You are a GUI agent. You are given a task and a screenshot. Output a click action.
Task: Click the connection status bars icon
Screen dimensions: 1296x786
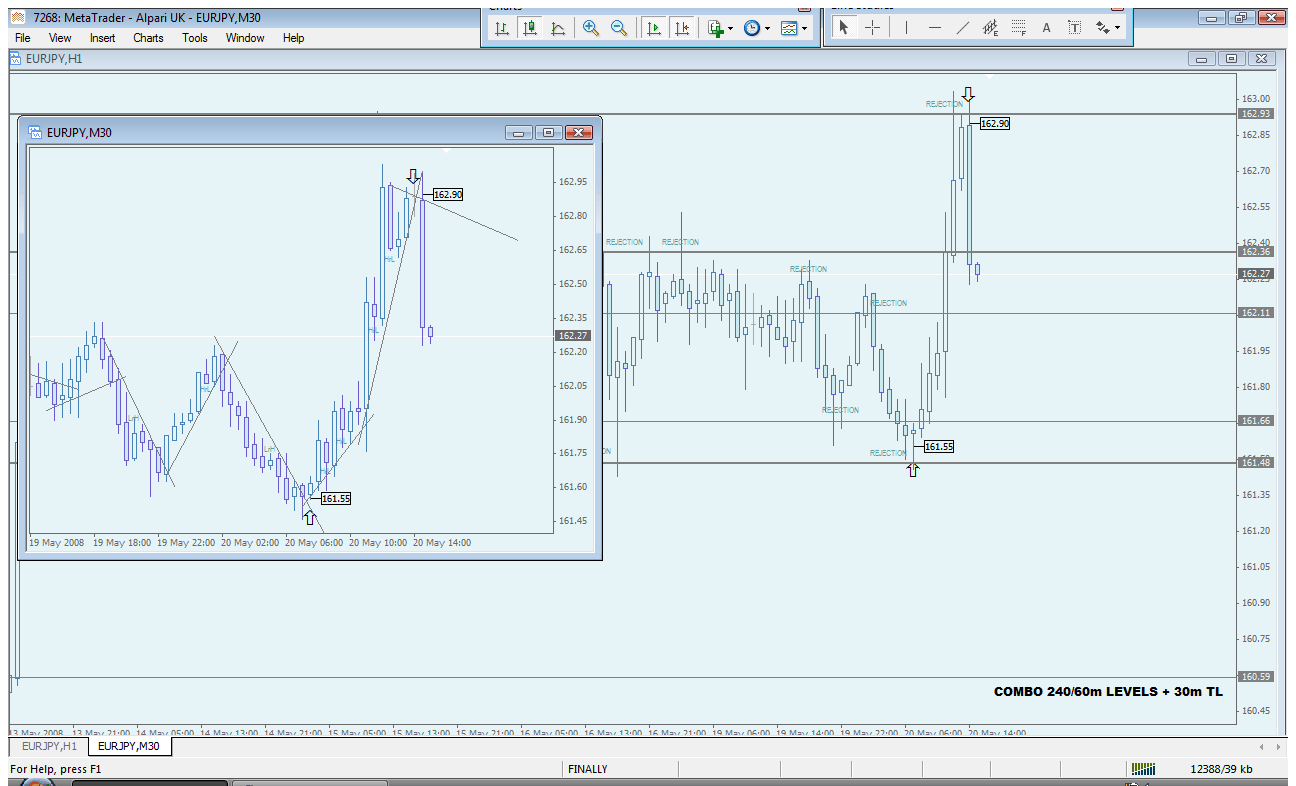(x=1142, y=769)
